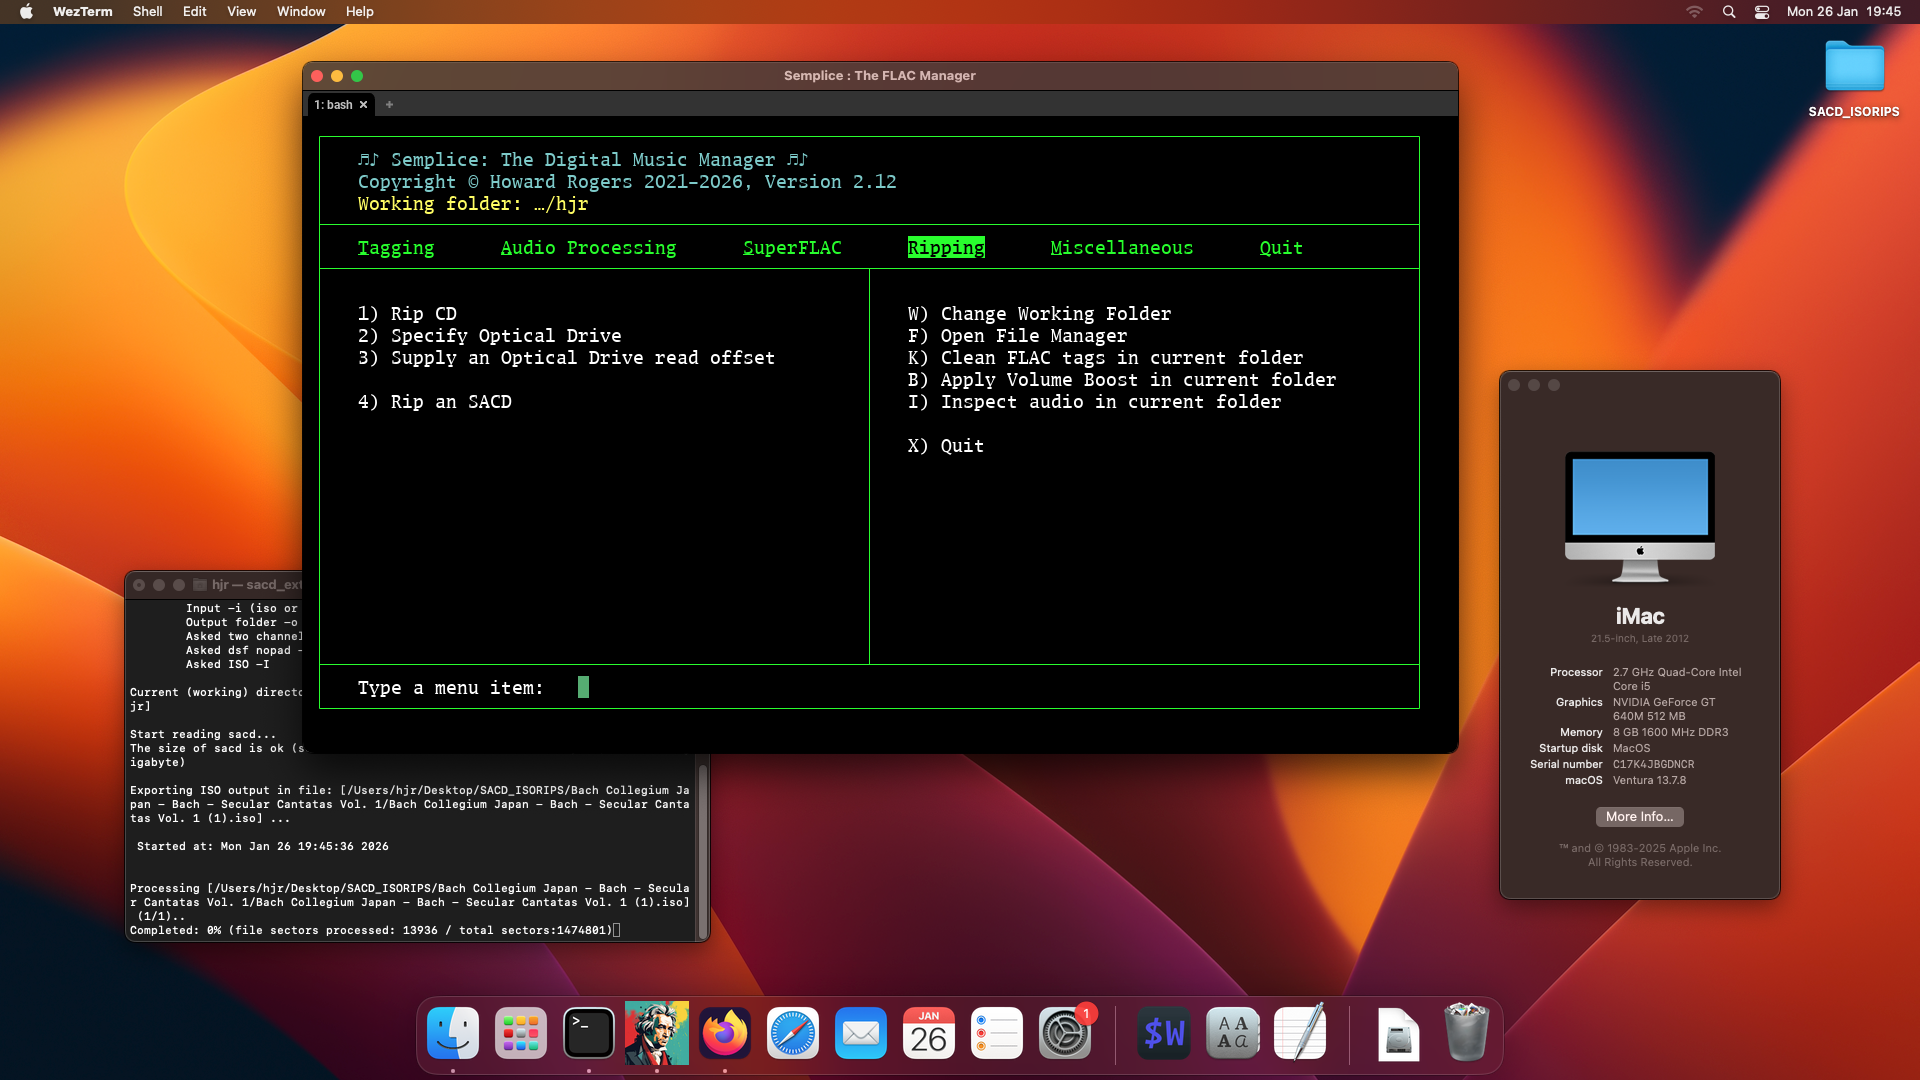This screenshot has height=1080, width=1920.
Task: Open the Shell menu in the menu bar
Action: 147,11
